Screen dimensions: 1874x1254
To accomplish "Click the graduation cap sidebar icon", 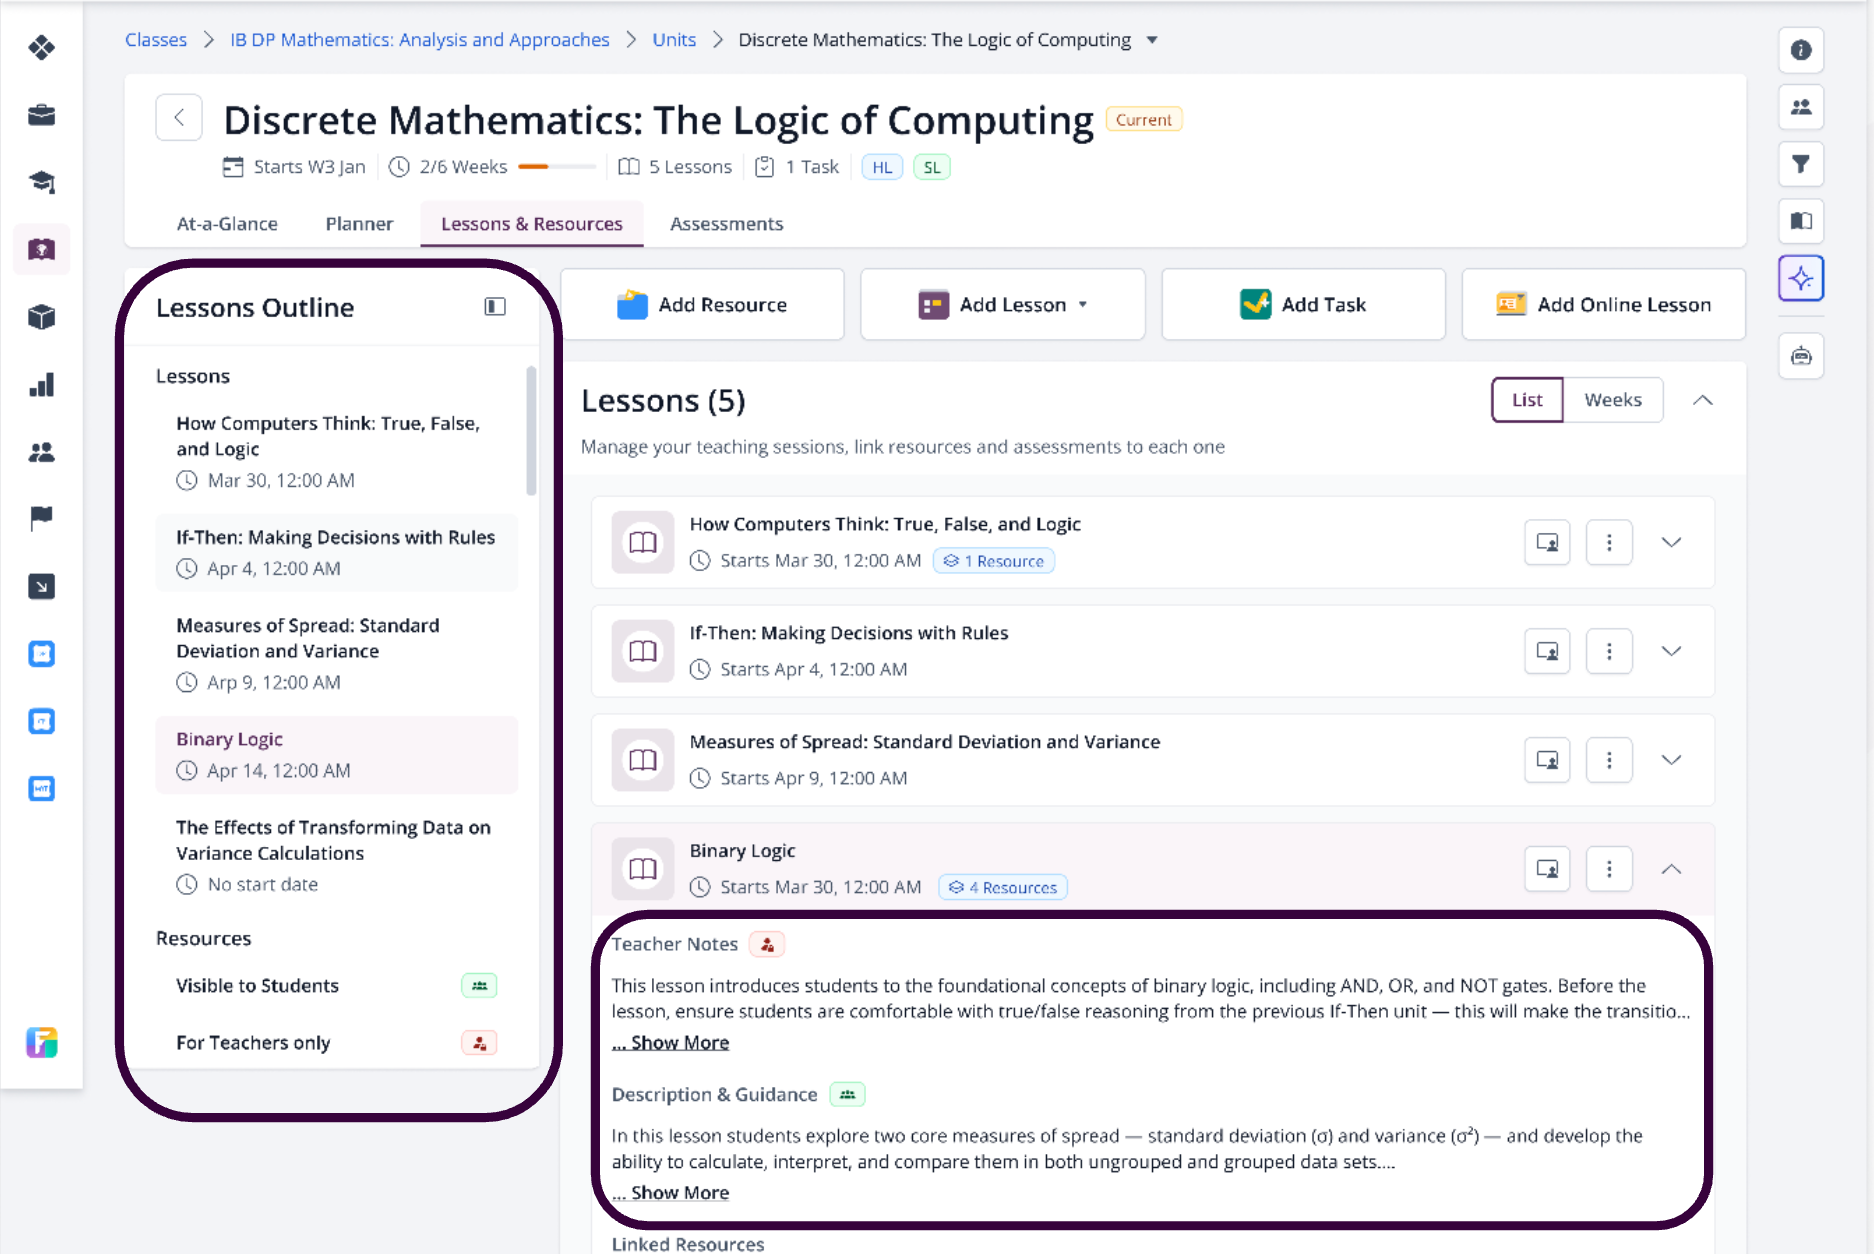I will [42, 182].
